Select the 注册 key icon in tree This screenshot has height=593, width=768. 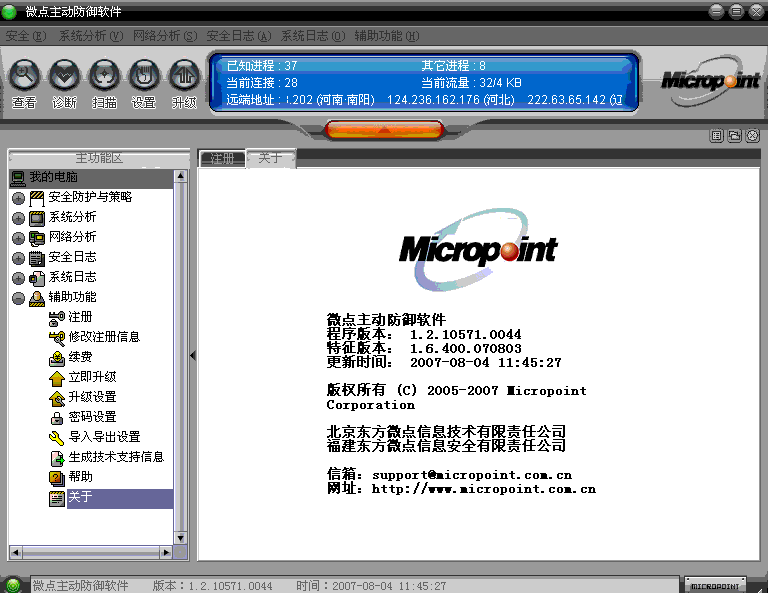[57, 318]
